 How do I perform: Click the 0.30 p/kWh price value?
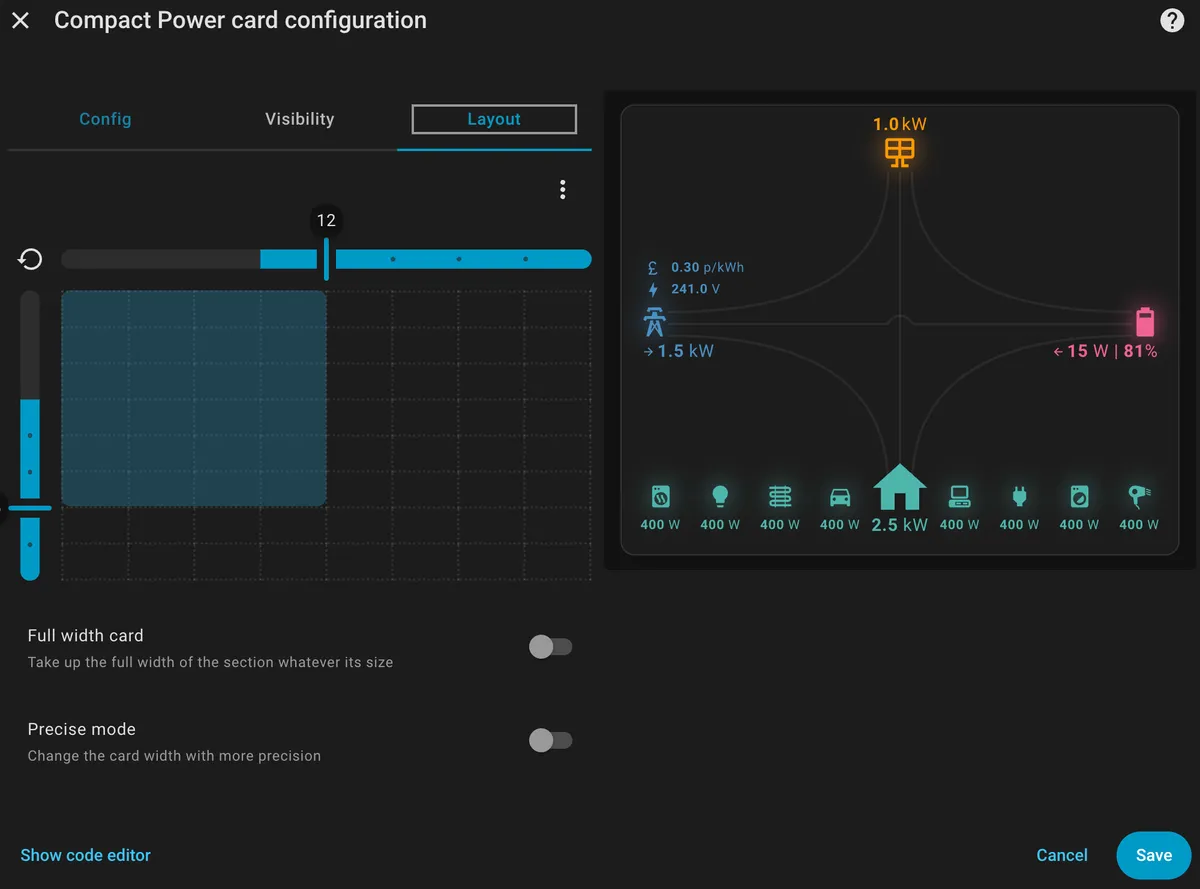(x=708, y=268)
